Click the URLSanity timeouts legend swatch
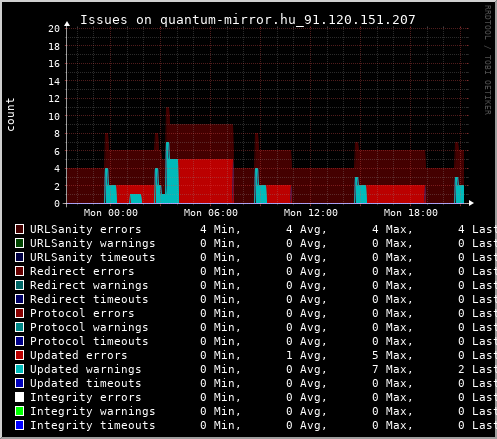This screenshot has height=439, width=497. pos(20,257)
